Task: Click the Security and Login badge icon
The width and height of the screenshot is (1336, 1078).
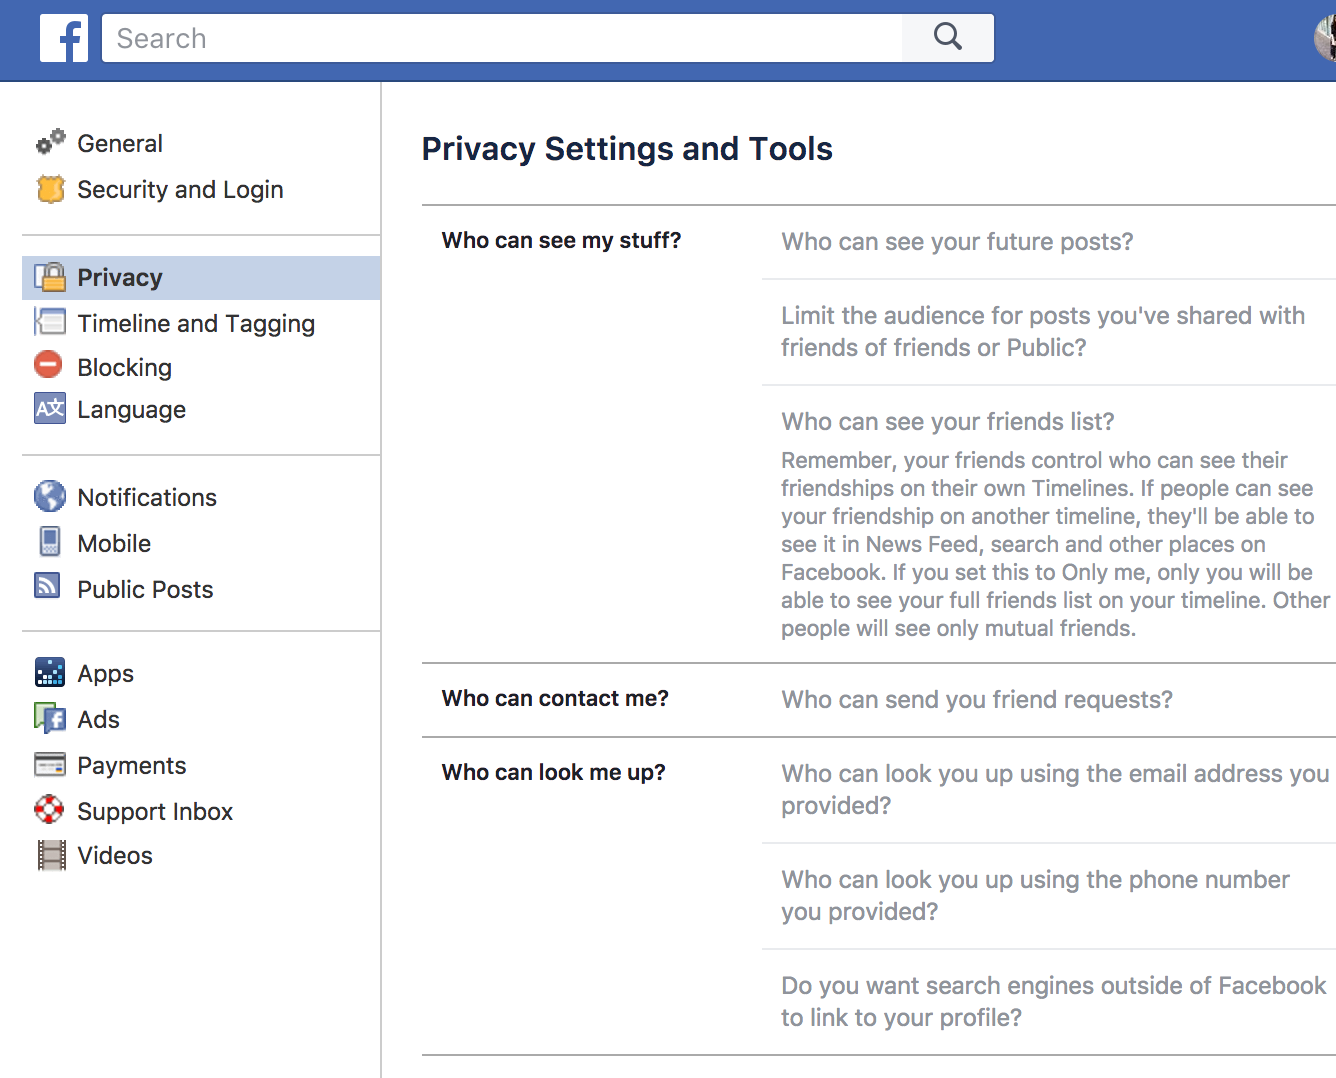Action: (x=50, y=189)
